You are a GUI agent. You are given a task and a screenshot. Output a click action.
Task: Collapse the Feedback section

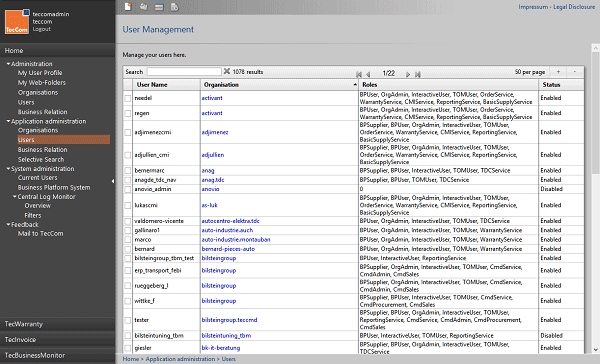[x=8, y=225]
